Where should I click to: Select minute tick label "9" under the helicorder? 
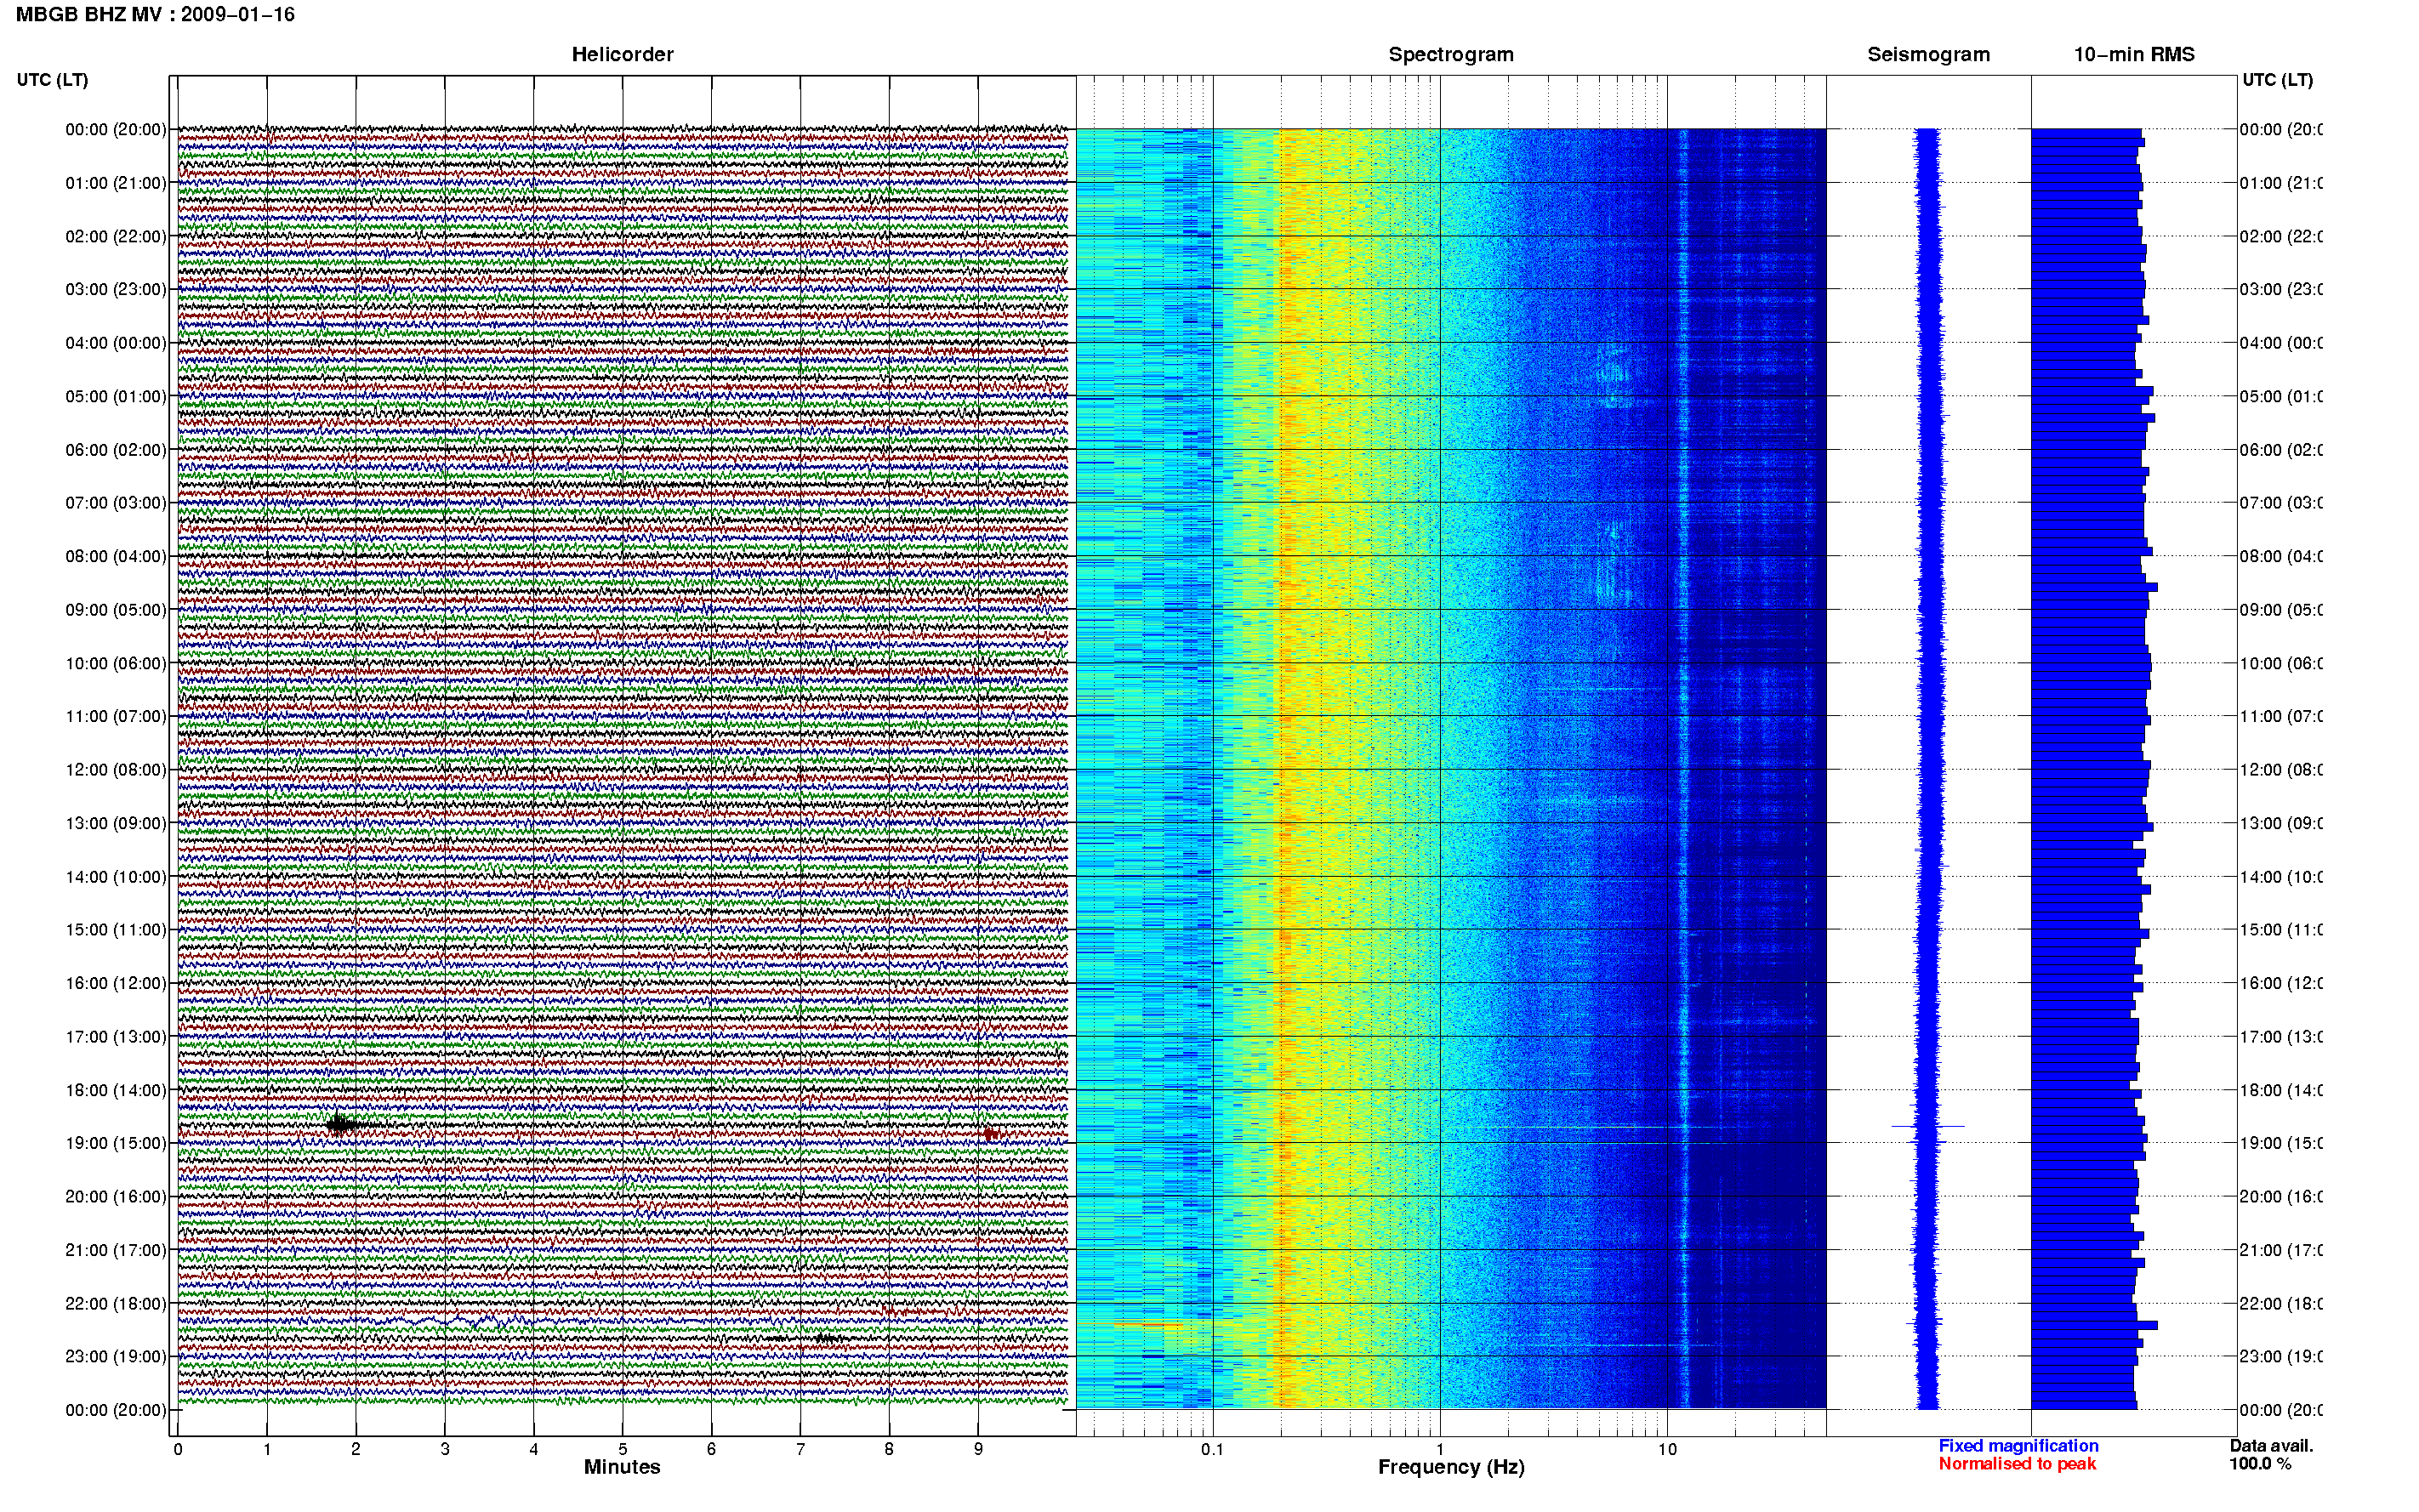tap(978, 1449)
